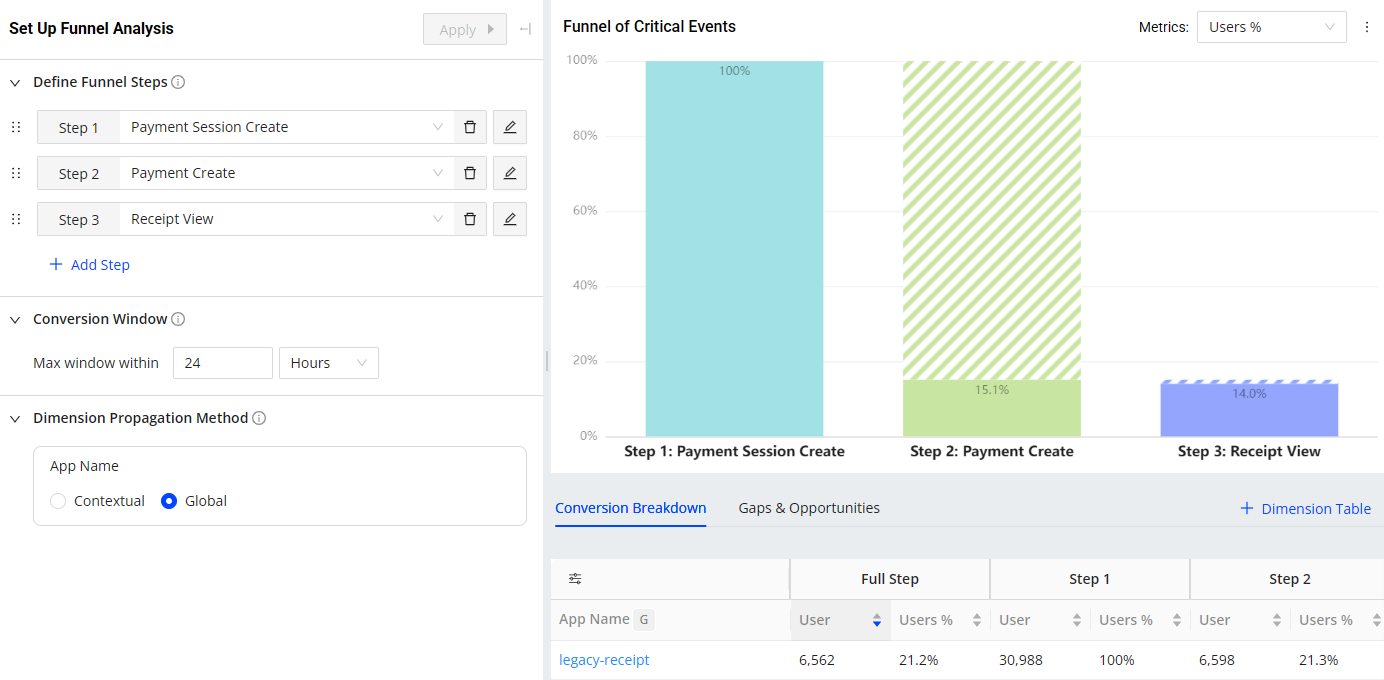Click drag handle beside Step 1

point(16,127)
